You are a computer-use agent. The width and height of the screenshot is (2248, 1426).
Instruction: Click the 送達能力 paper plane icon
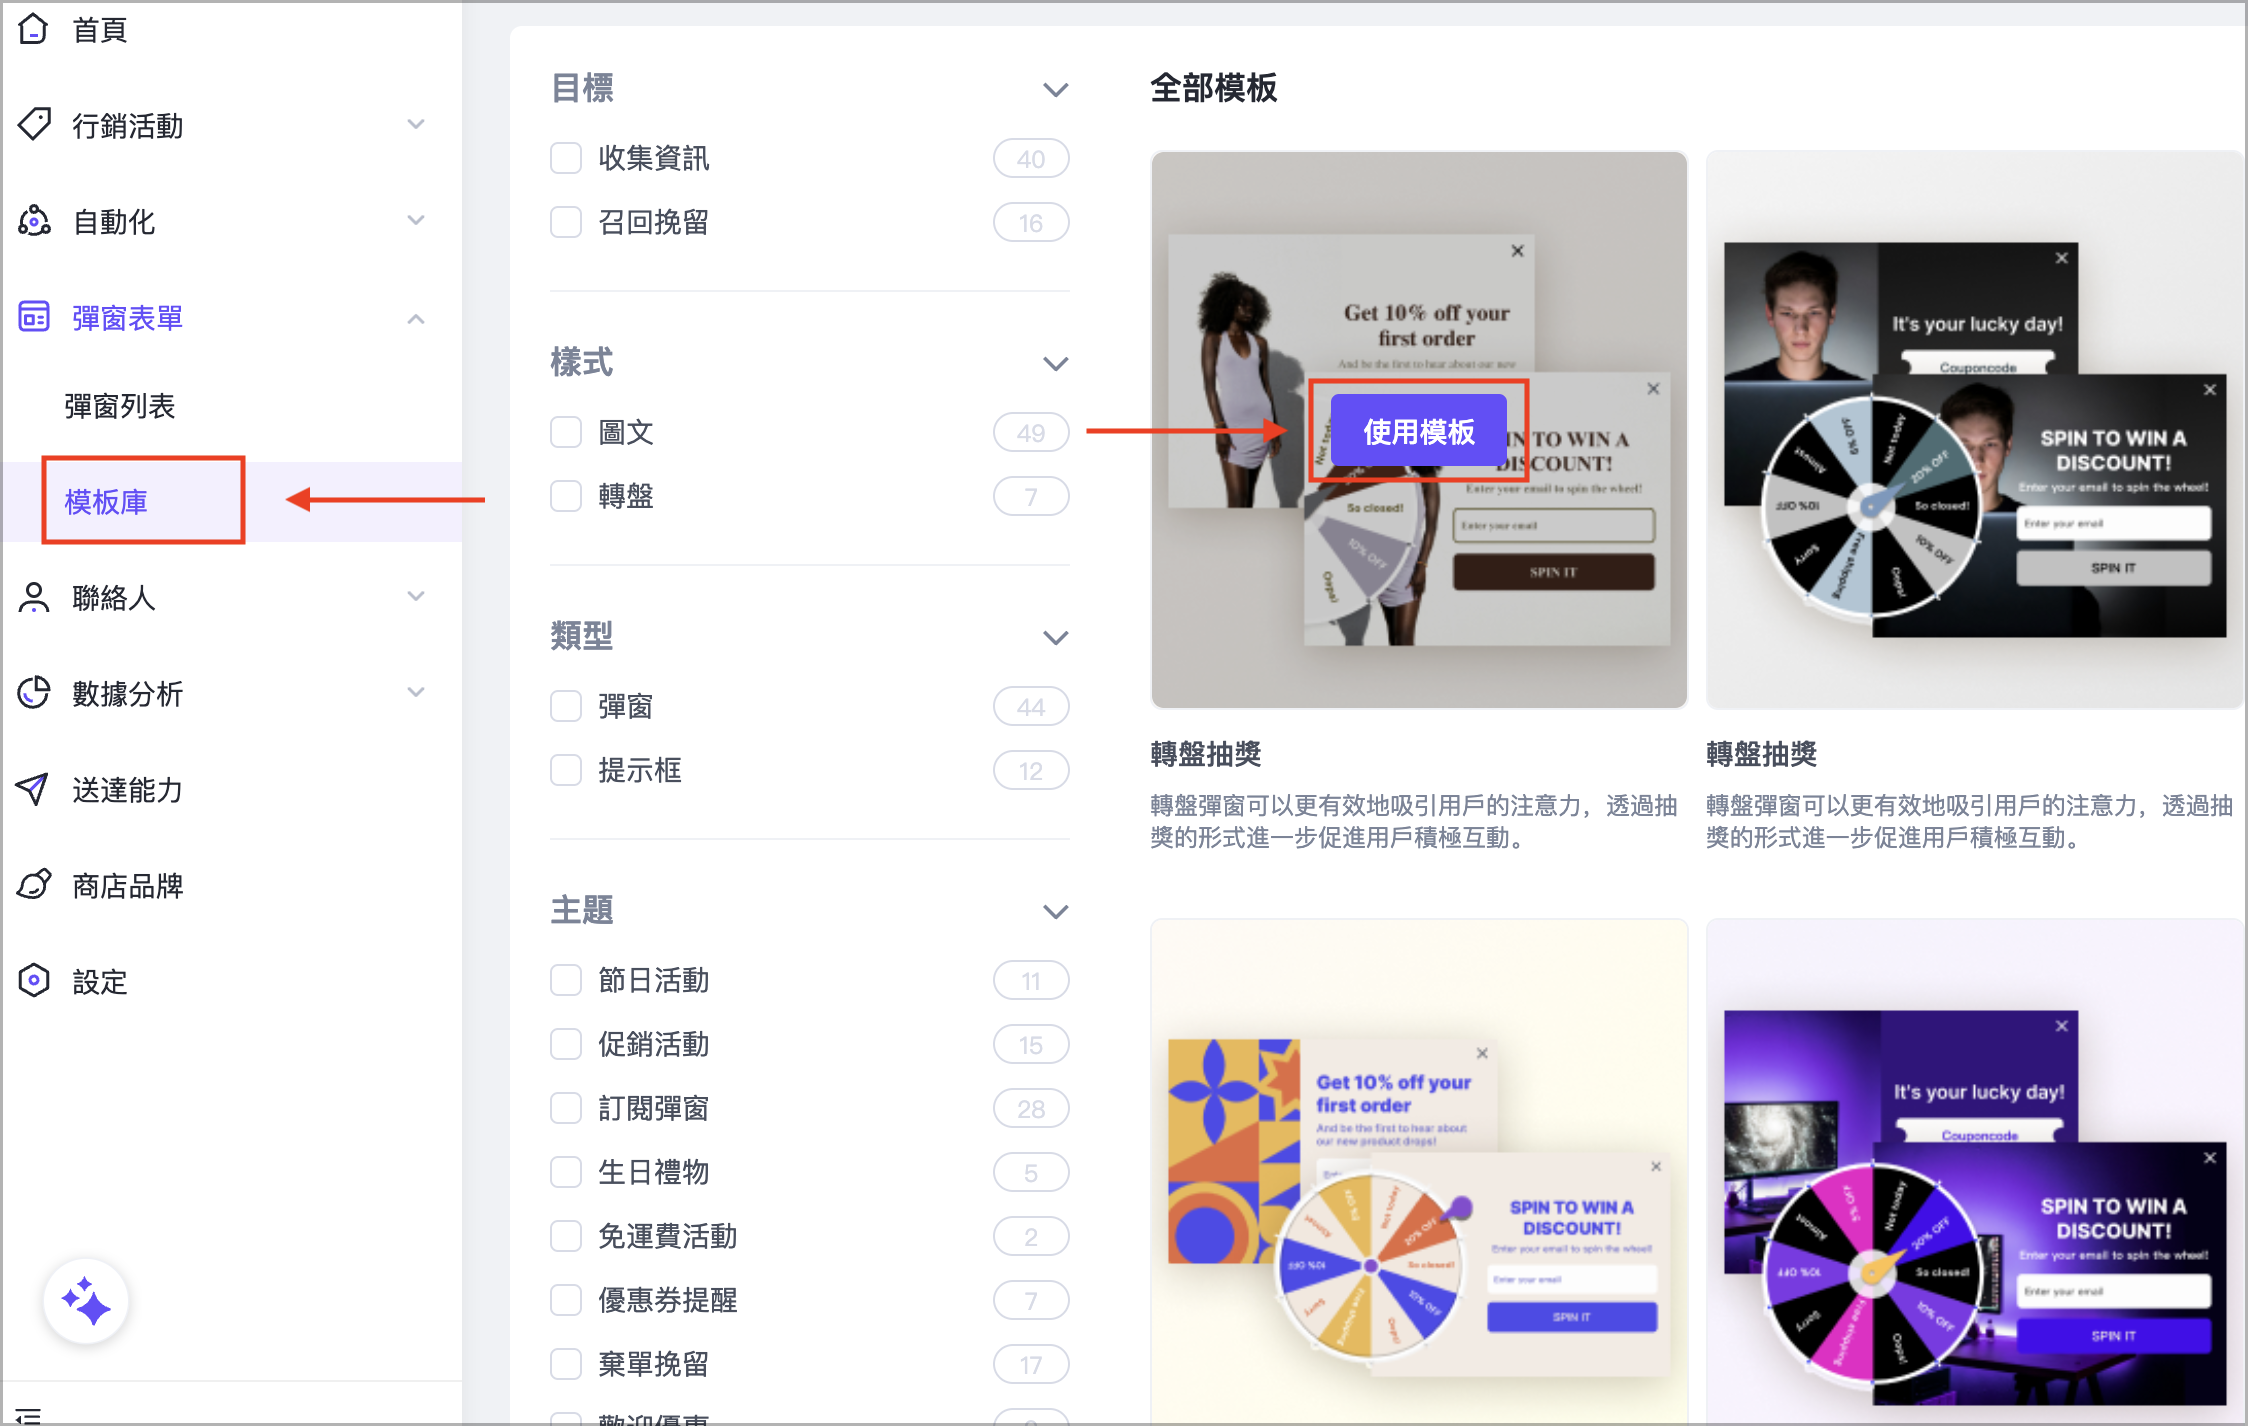point(34,789)
